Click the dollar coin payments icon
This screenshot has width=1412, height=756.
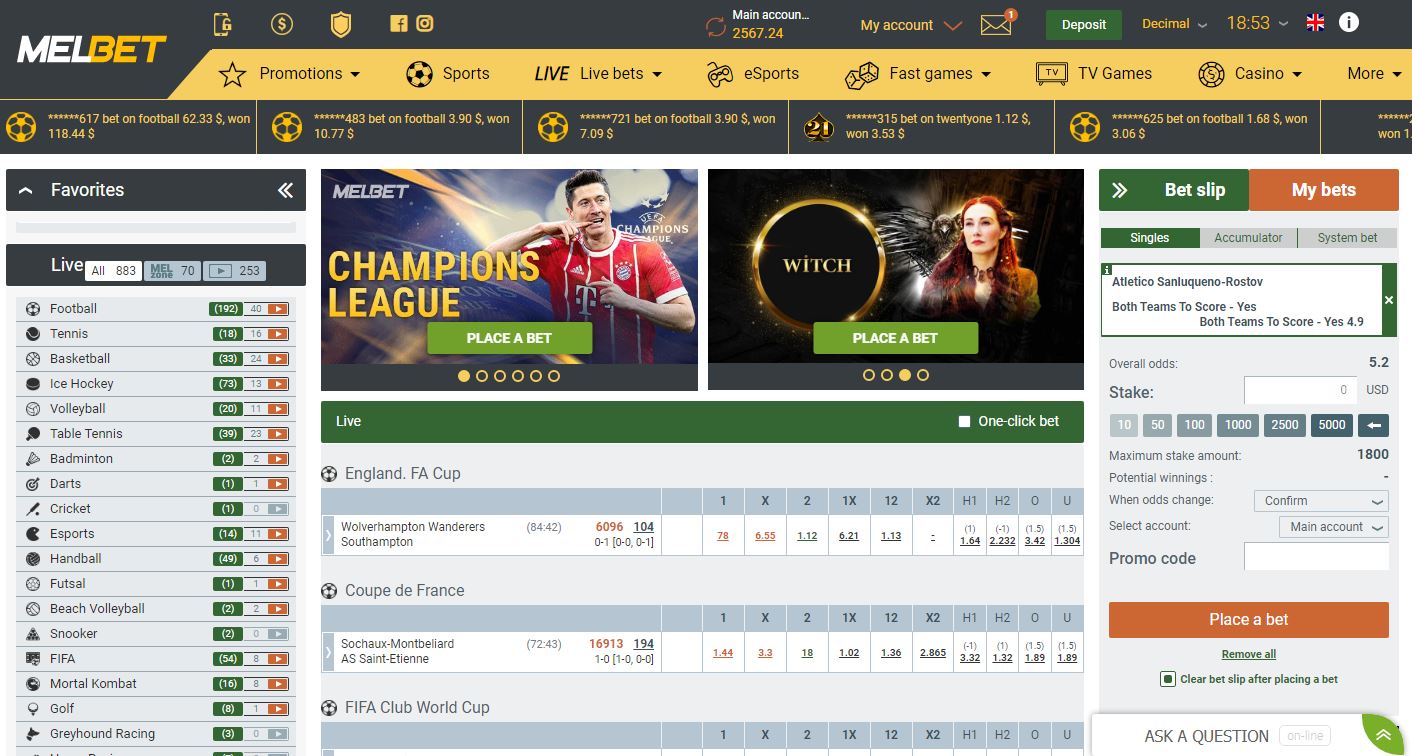point(282,24)
